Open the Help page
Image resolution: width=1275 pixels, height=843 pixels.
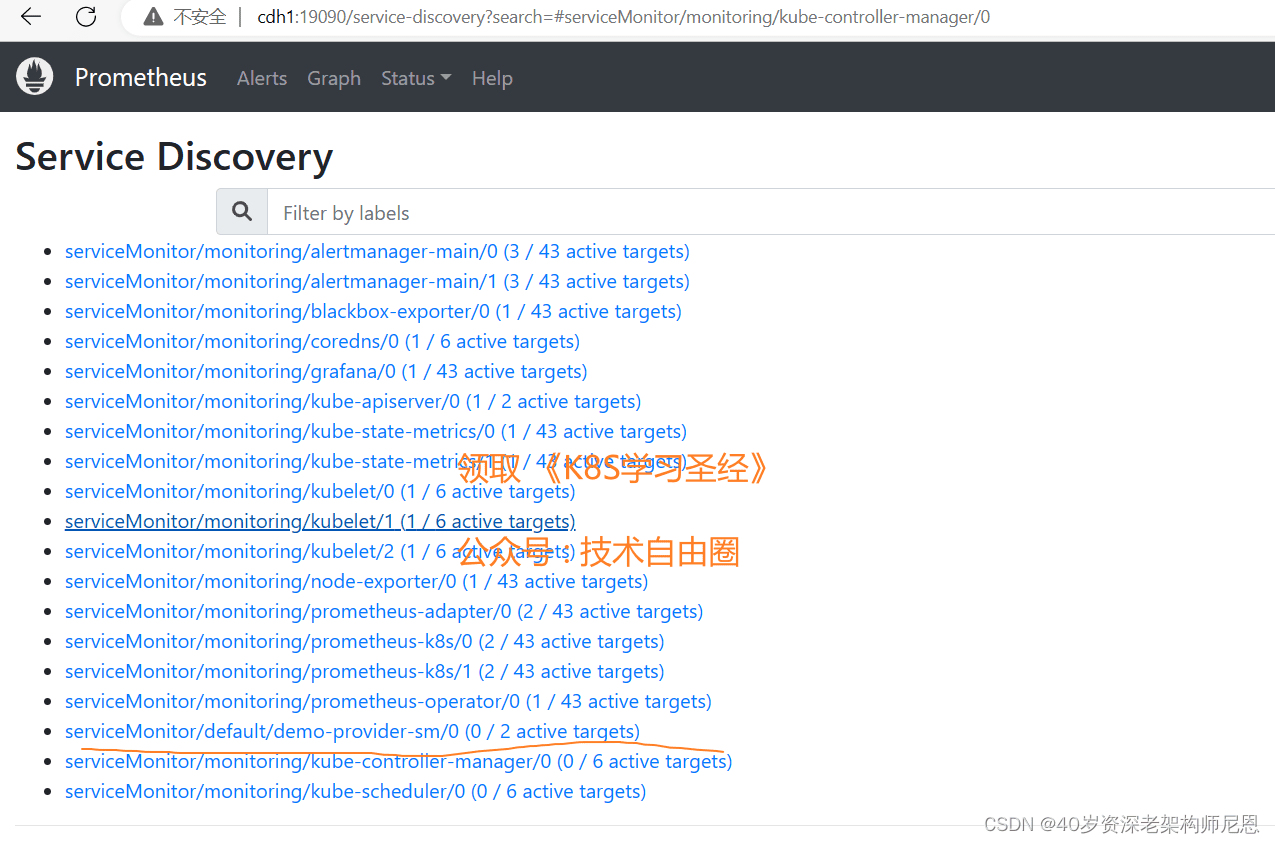(492, 78)
